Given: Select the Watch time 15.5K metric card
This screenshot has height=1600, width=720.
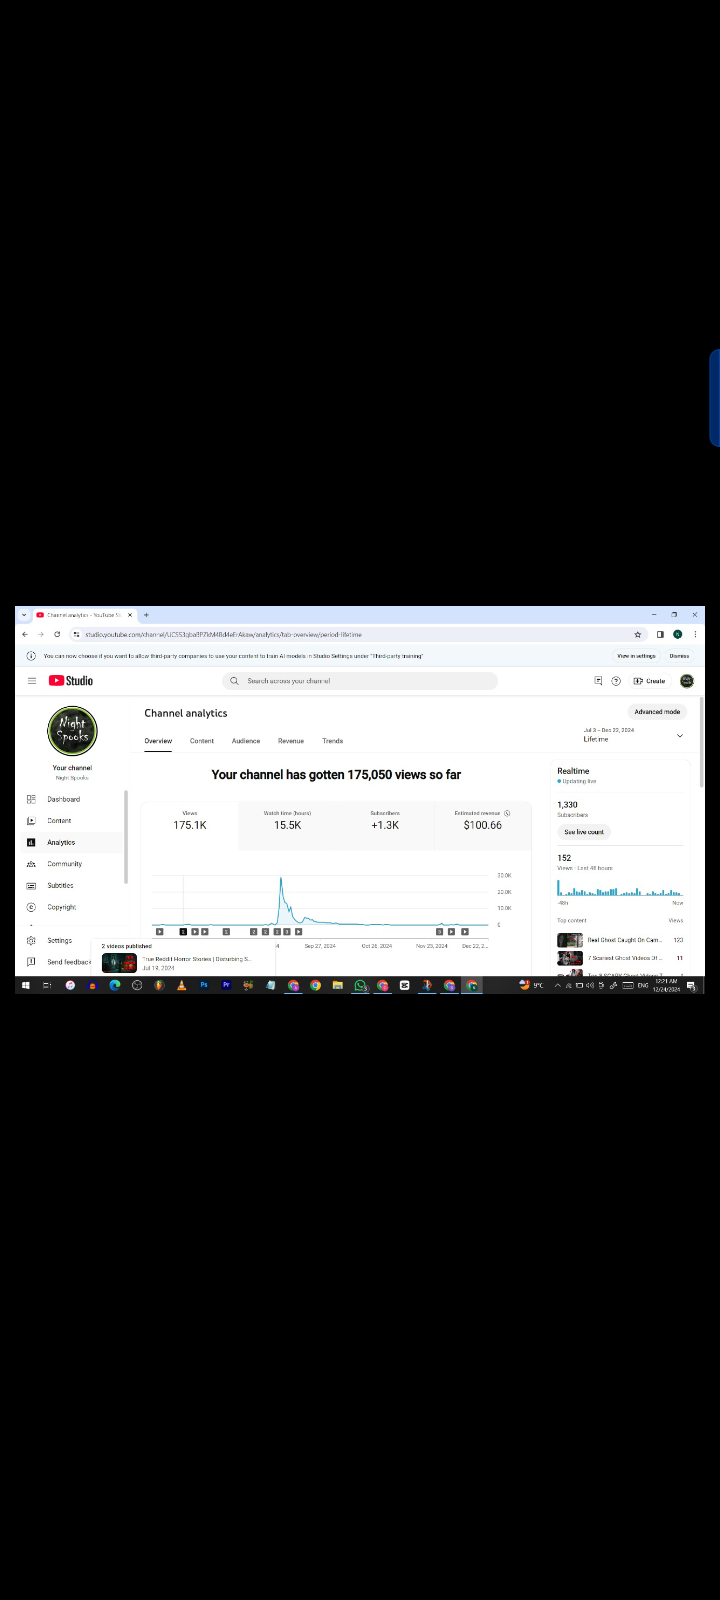Looking at the screenshot, I should [x=288, y=825].
